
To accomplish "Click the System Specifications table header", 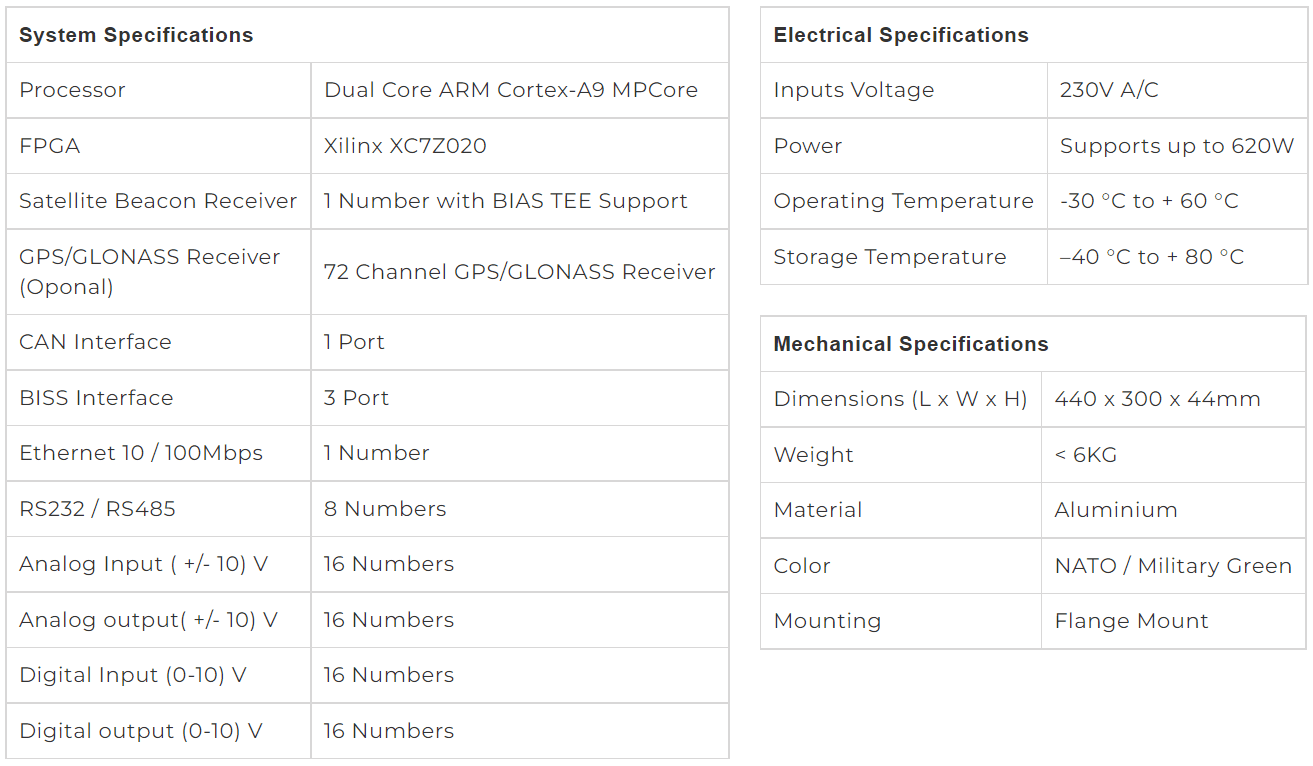I will point(136,35).
